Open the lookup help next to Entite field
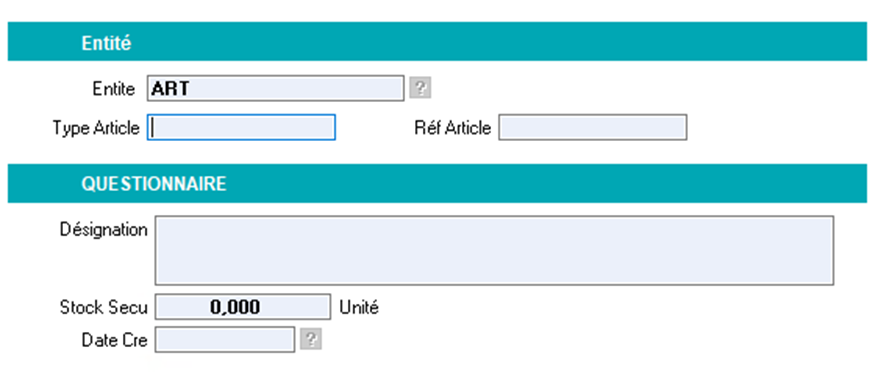The image size is (878, 384). pos(420,88)
